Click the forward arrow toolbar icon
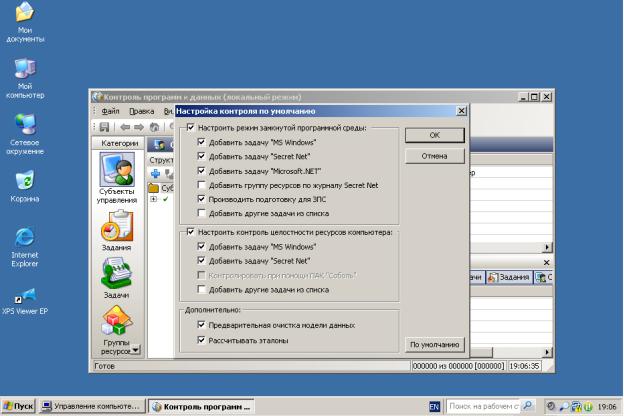The height and width of the screenshot is (416, 624). 139,127
